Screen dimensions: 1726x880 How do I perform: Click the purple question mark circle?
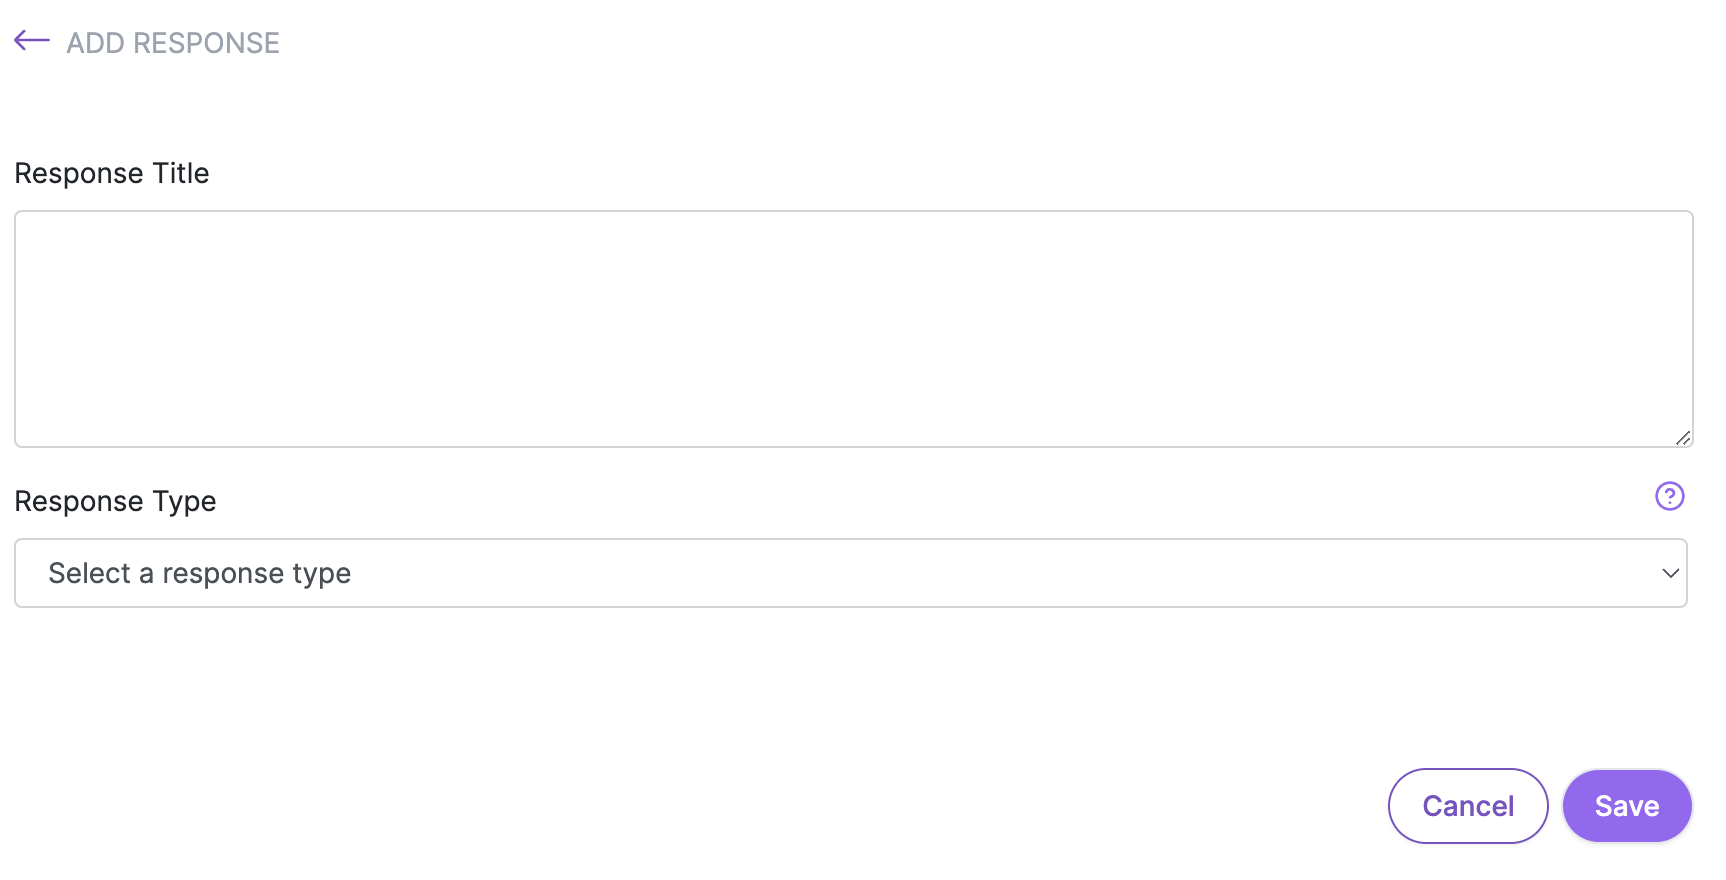click(x=1669, y=496)
